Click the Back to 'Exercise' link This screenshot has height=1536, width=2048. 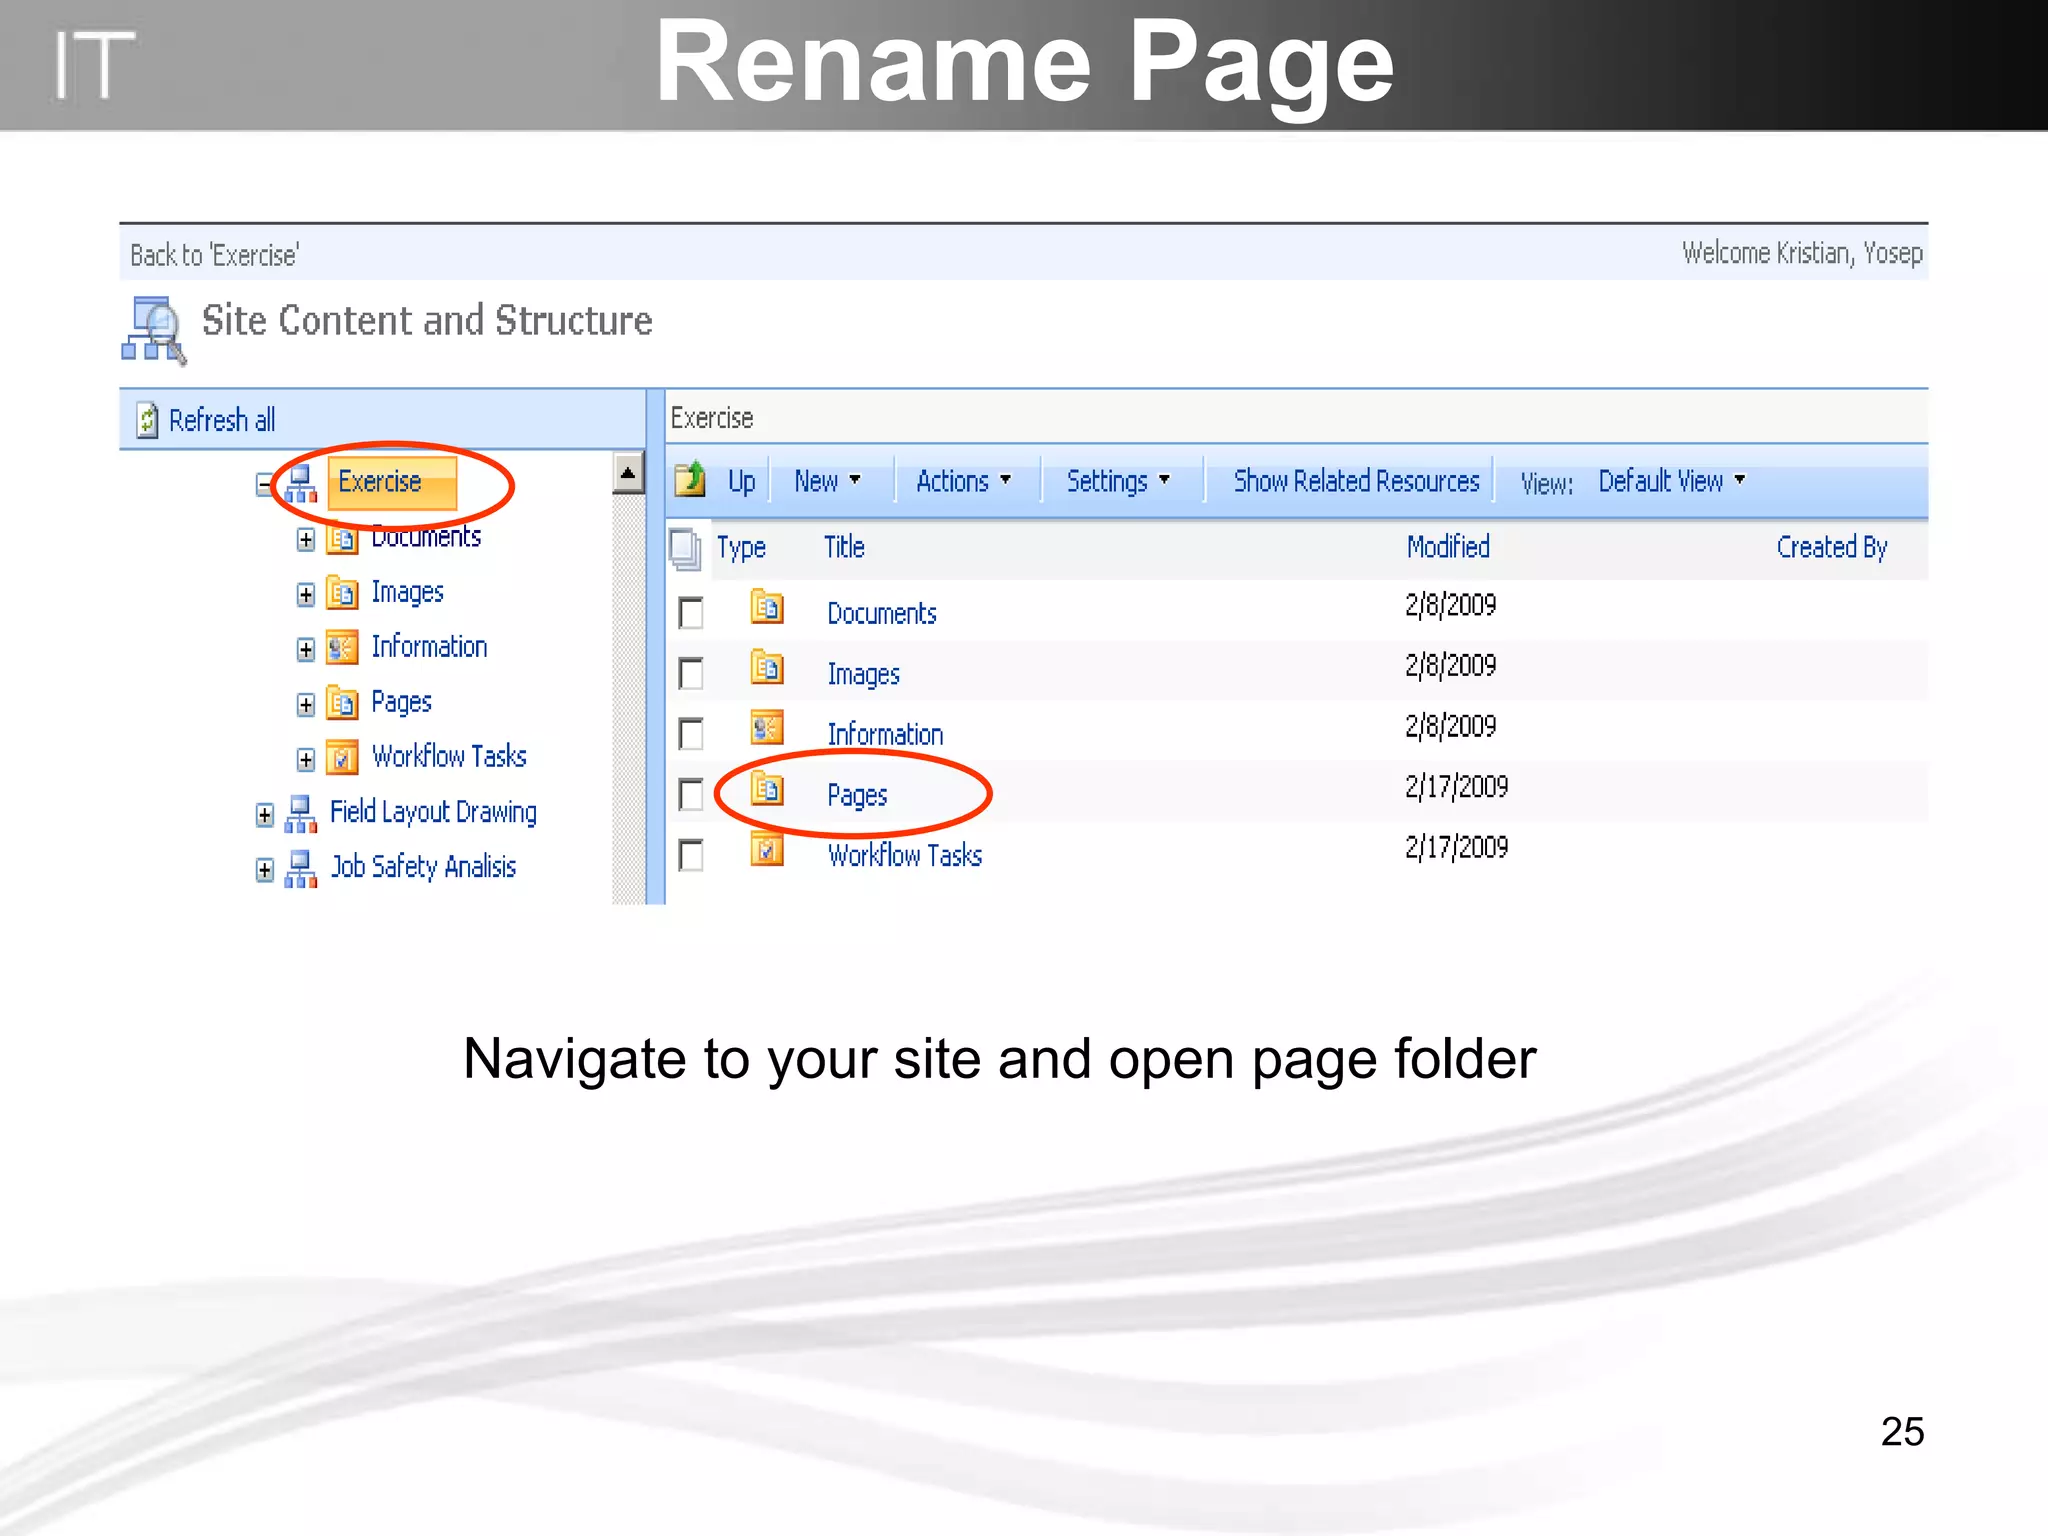[214, 255]
